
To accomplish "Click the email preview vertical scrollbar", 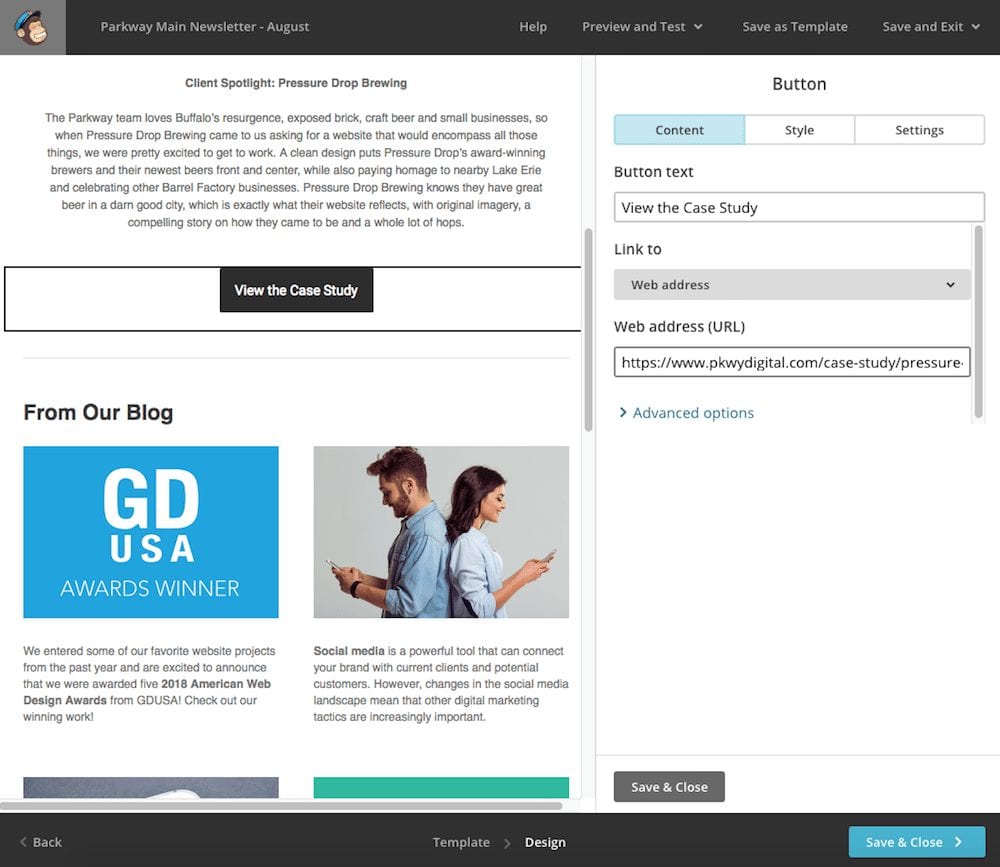I will tap(588, 329).
